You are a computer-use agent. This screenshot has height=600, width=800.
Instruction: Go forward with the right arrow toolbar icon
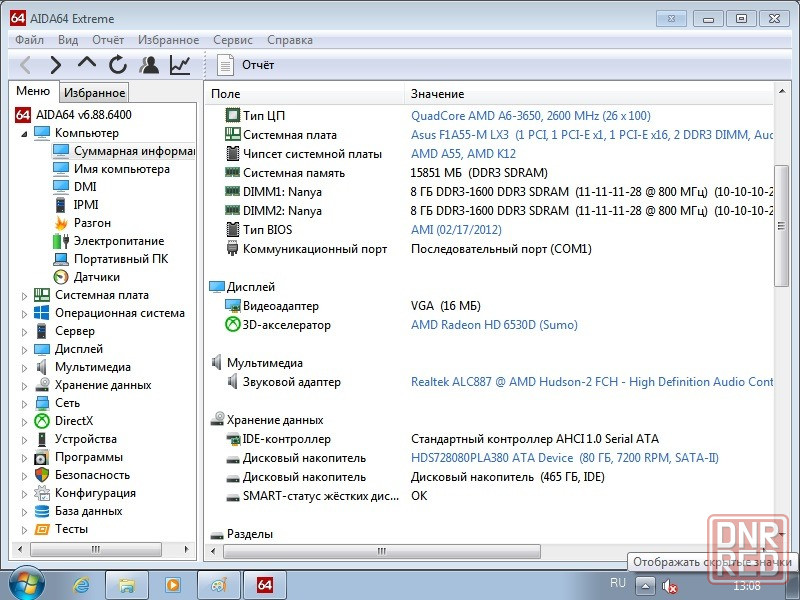(x=56, y=65)
